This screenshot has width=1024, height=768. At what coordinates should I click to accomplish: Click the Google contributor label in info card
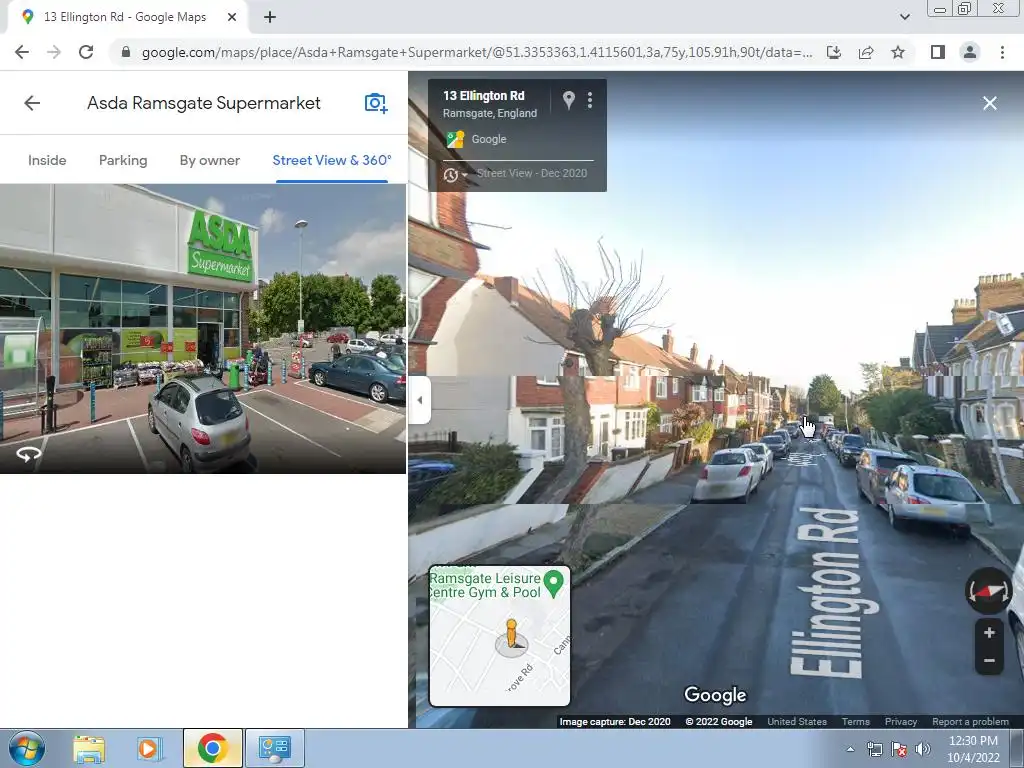[488, 139]
